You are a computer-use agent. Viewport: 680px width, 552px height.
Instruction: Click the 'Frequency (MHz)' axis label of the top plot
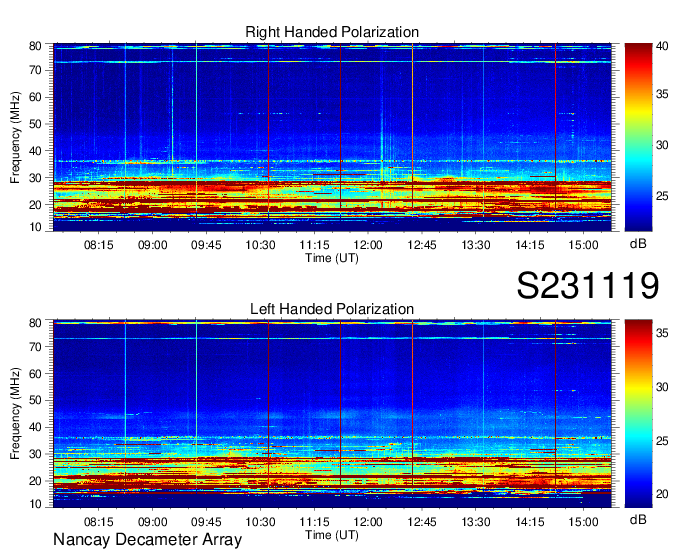coord(15,137)
